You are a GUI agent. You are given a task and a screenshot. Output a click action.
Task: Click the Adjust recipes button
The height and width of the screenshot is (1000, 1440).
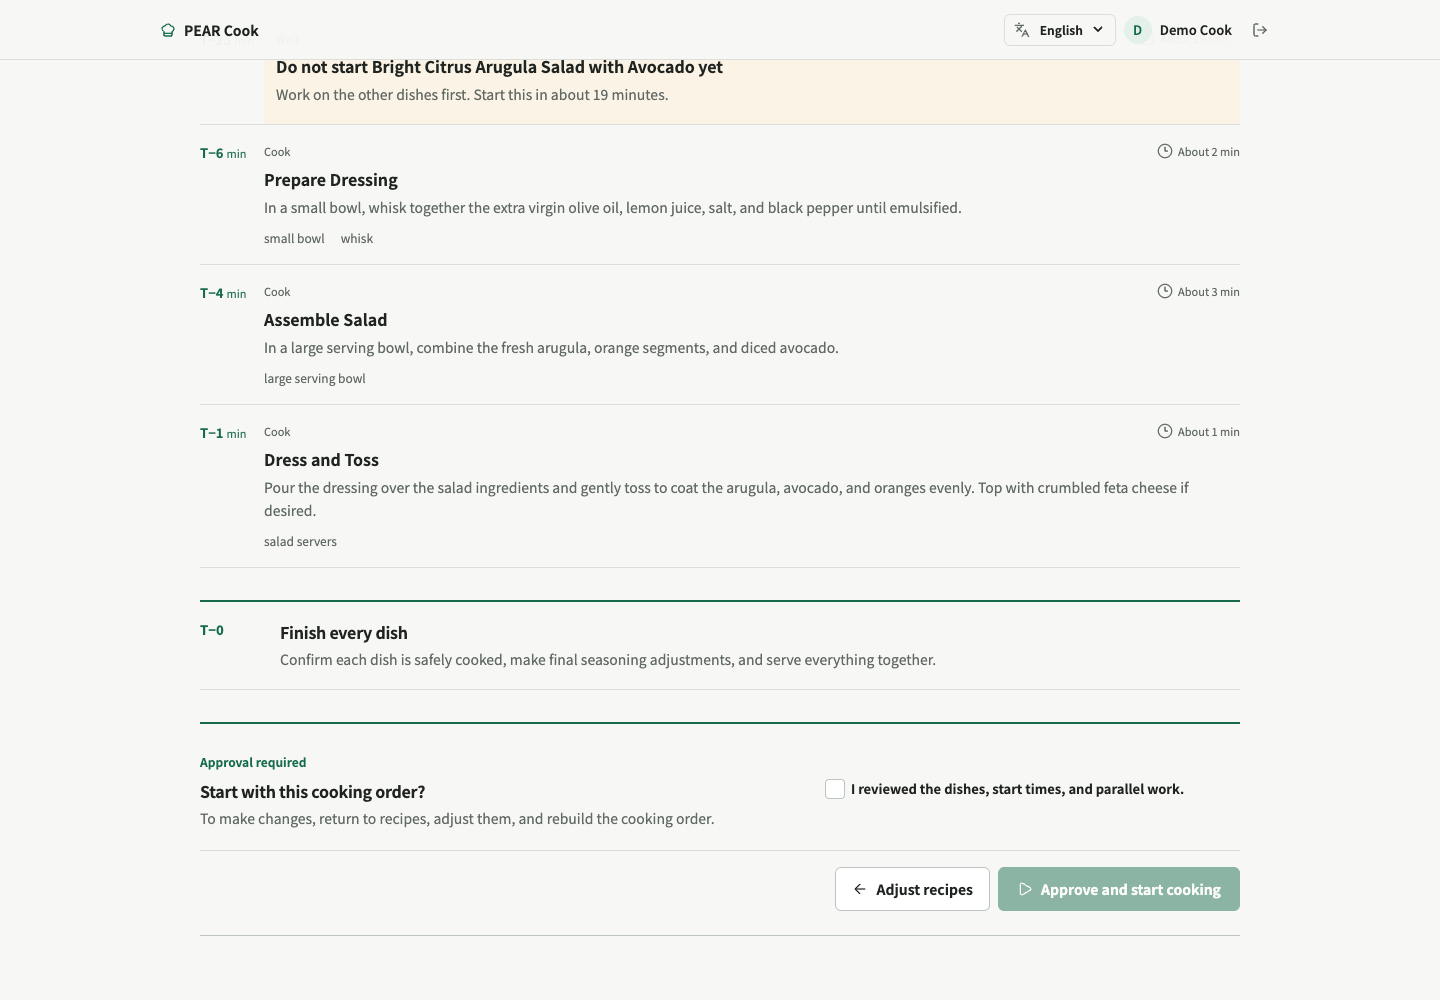(912, 889)
